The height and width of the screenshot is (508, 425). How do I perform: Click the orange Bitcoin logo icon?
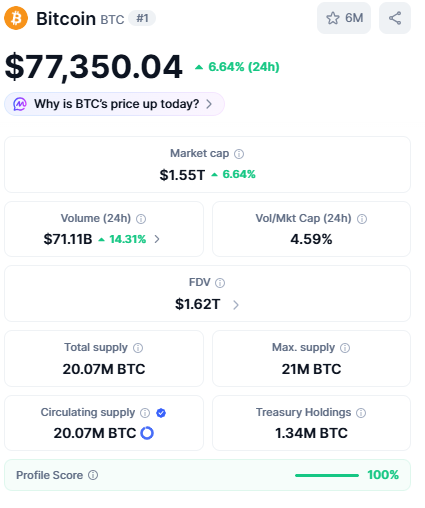16,18
